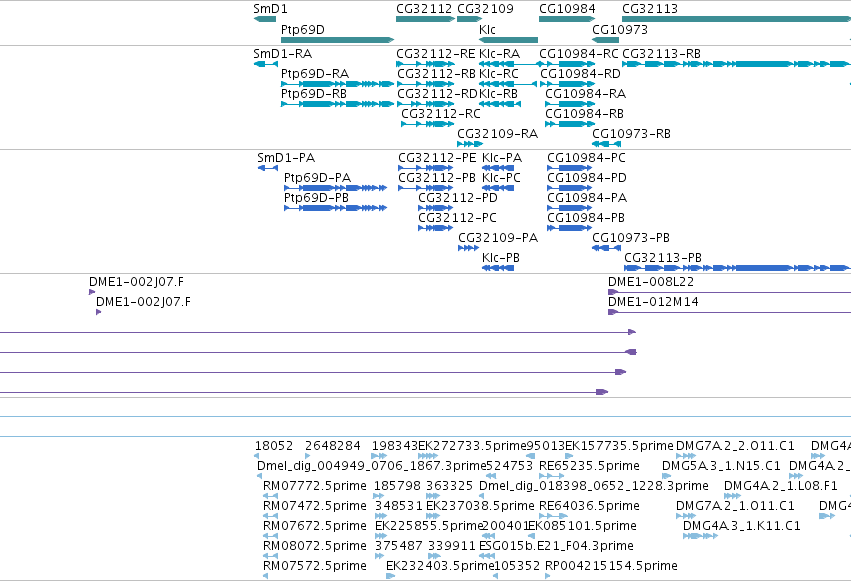Select the CG32112-PB protein feature
Screen dimensions: 851x581
(x=426, y=188)
